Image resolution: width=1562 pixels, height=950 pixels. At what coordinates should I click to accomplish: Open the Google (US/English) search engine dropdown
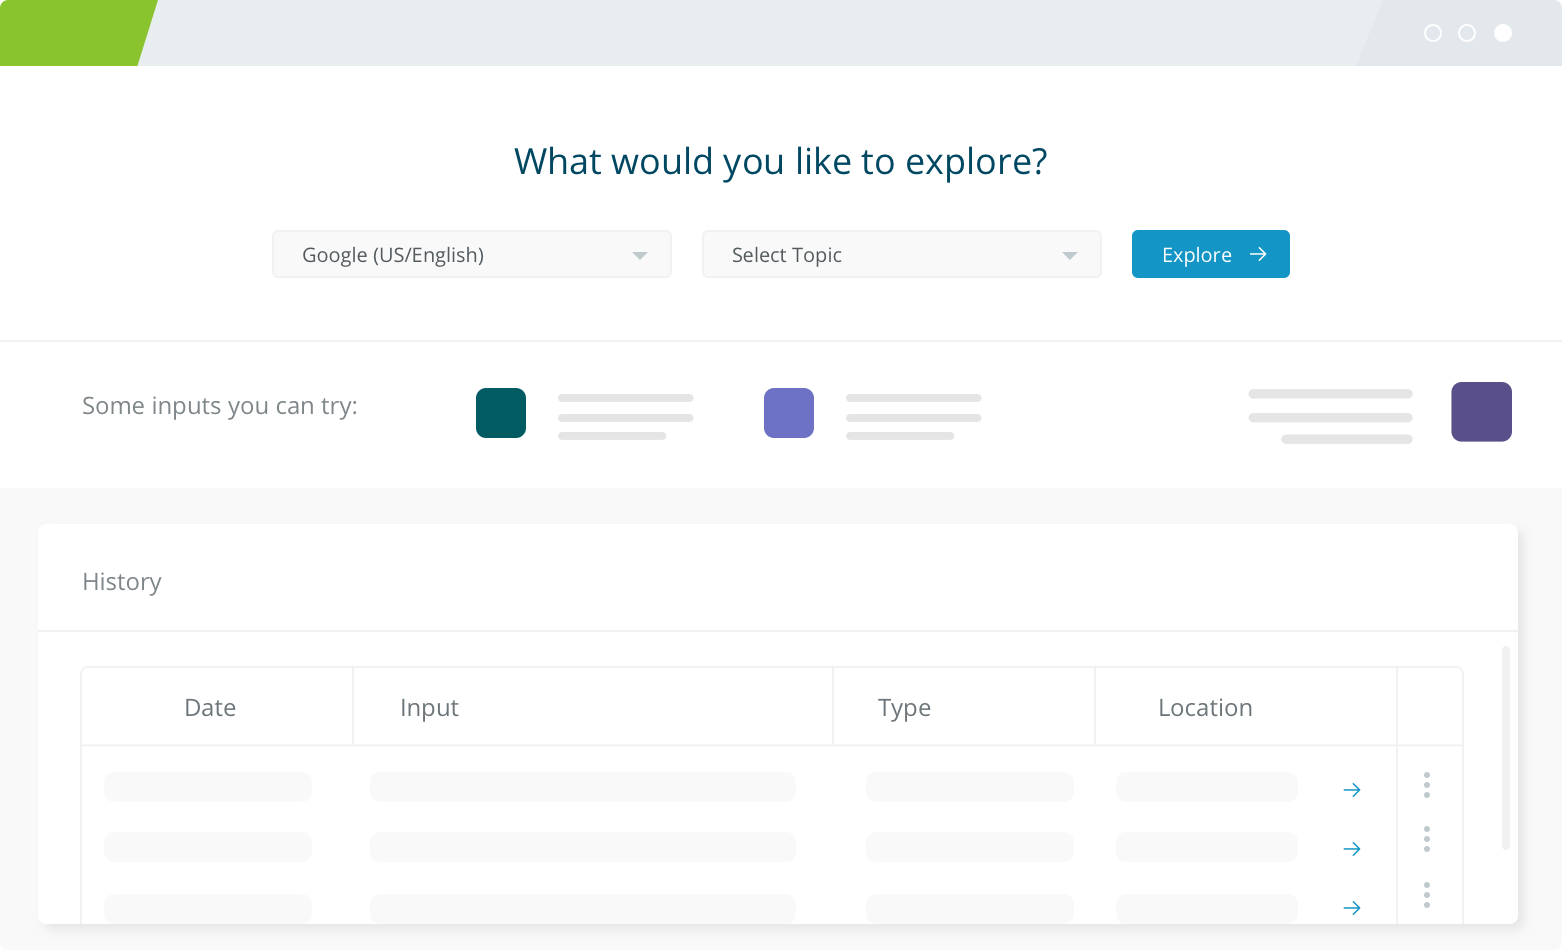coord(472,254)
